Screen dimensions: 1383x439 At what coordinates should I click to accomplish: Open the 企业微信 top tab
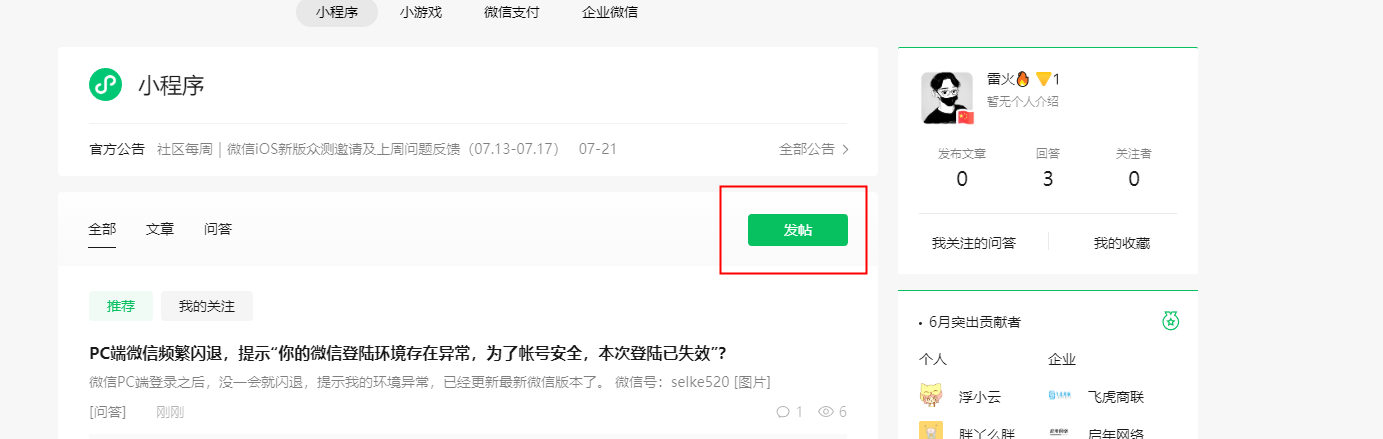(610, 12)
